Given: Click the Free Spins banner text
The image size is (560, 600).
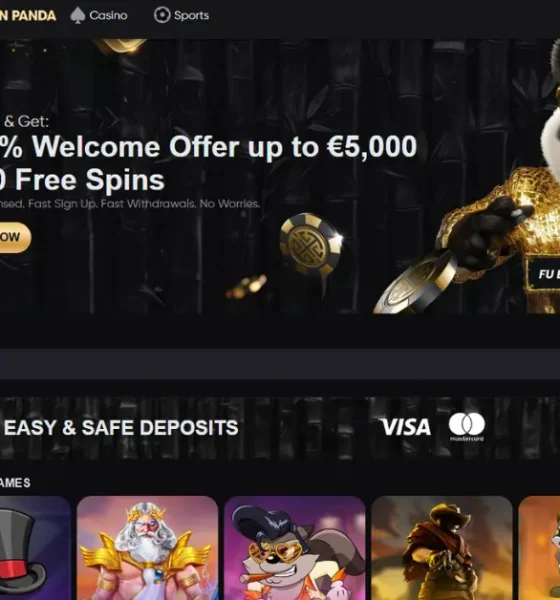Looking at the screenshot, I should coord(82,180).
